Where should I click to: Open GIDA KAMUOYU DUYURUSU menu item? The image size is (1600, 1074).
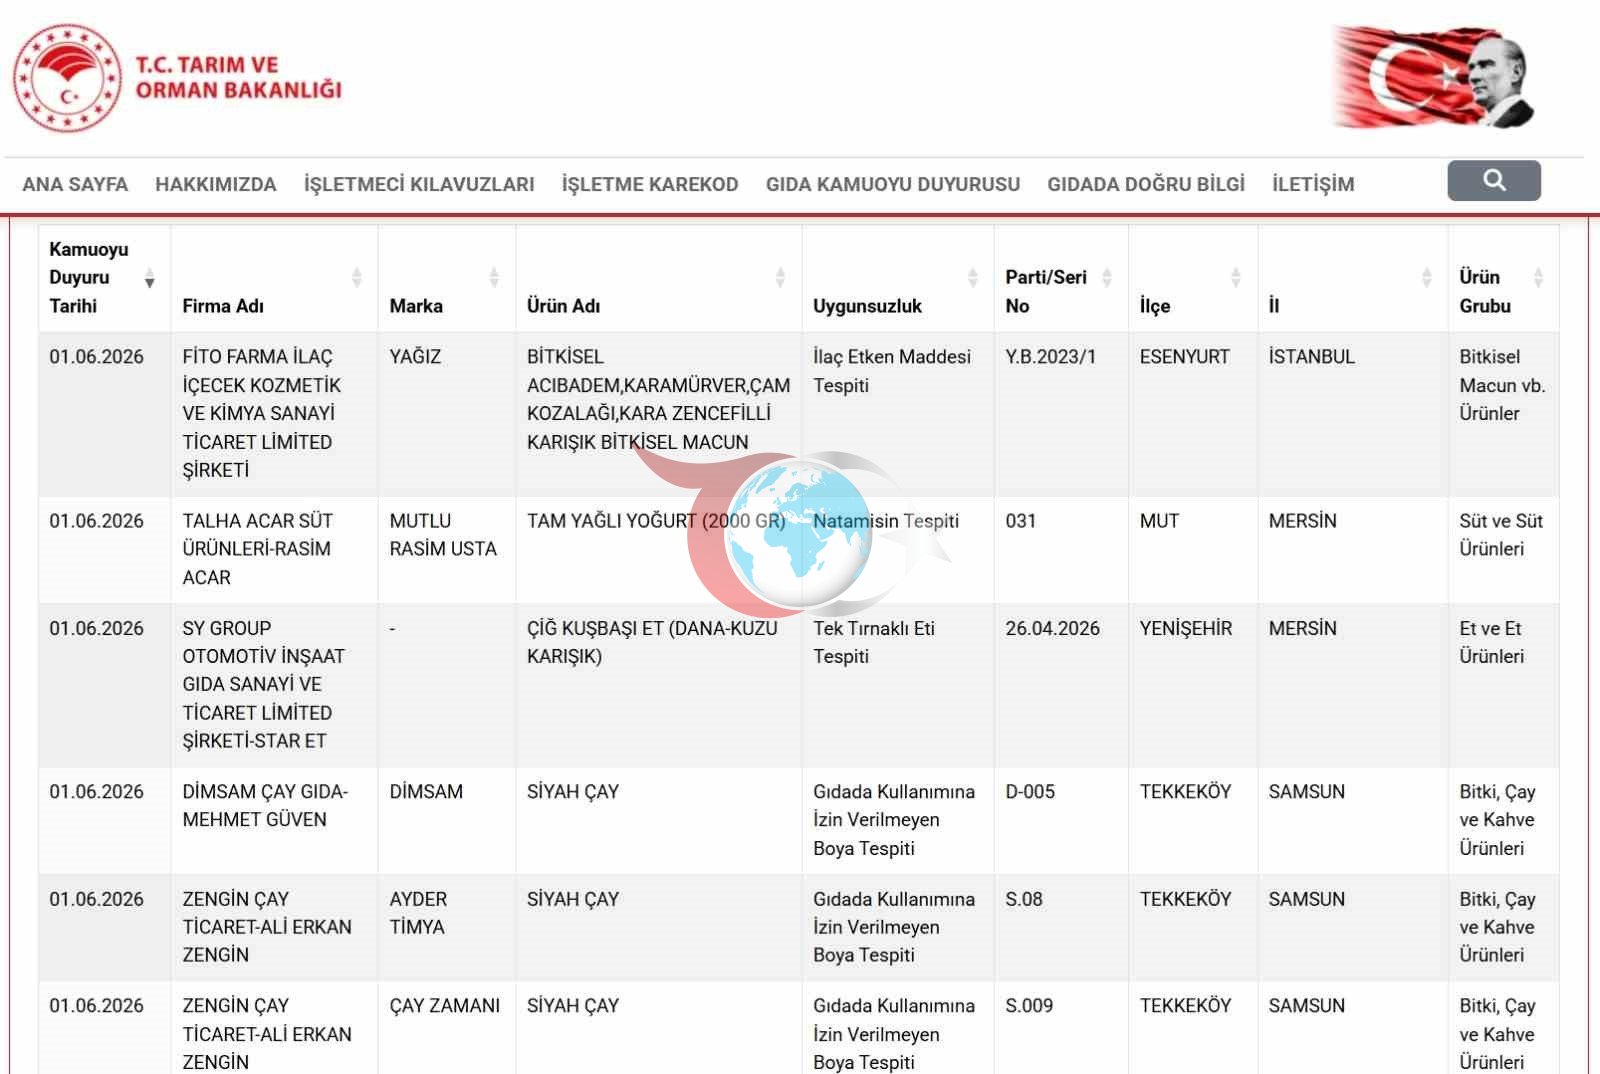pos(893,184)
